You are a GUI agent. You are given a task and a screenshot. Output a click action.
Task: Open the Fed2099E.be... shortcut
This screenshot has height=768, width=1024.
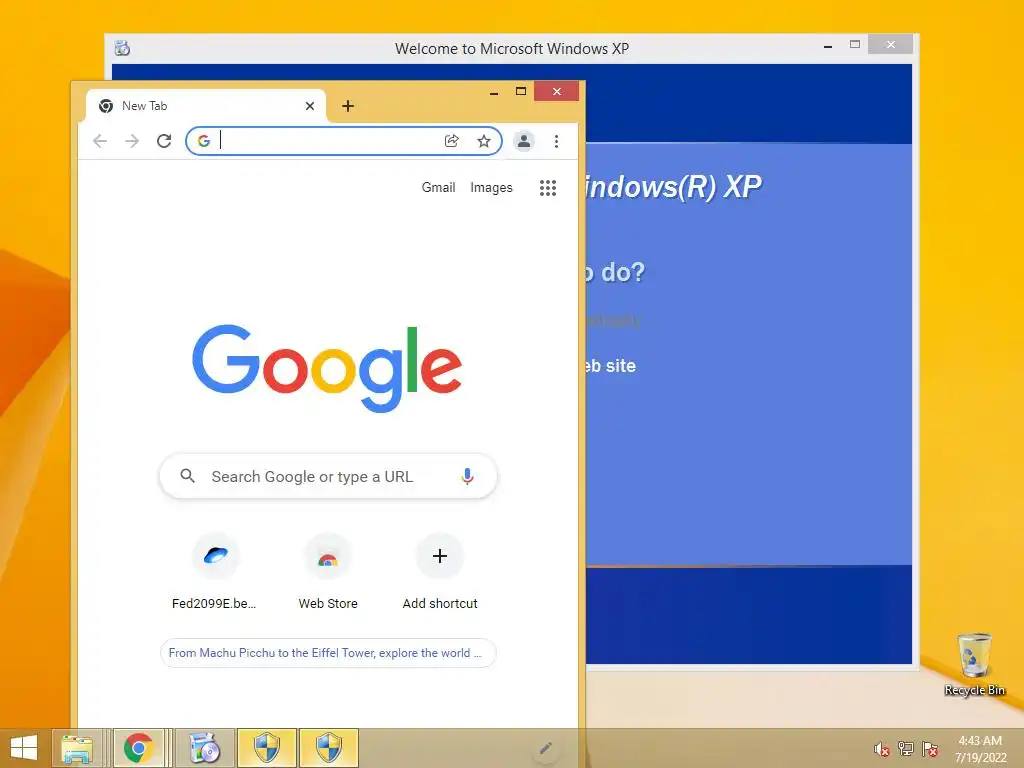click(x=215, y=572)
